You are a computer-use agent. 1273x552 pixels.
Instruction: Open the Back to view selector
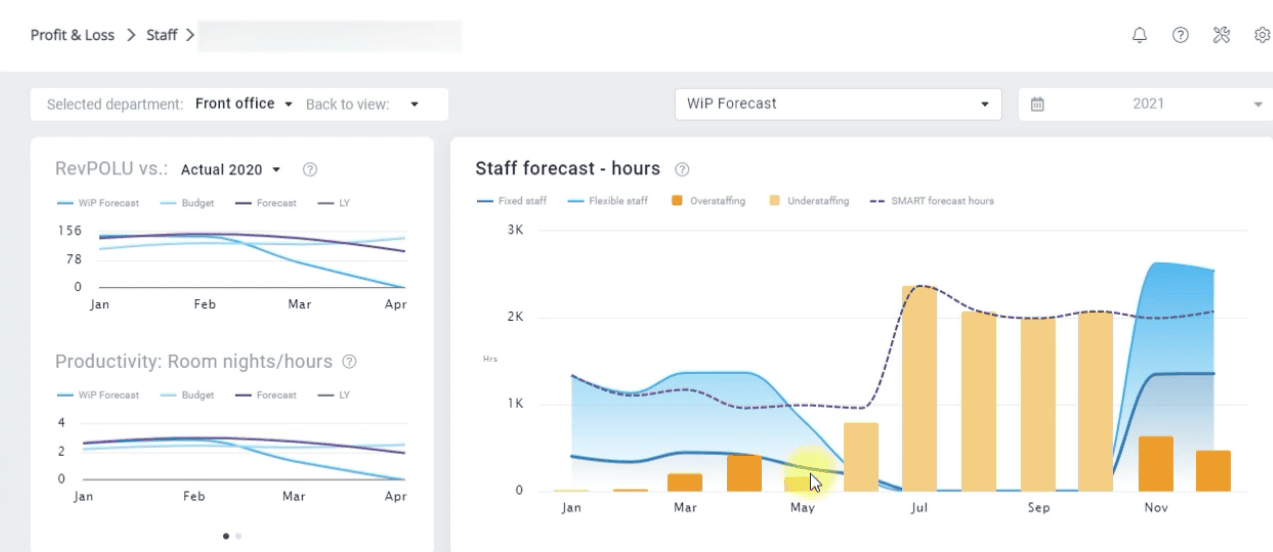click(x=363, y=104)
